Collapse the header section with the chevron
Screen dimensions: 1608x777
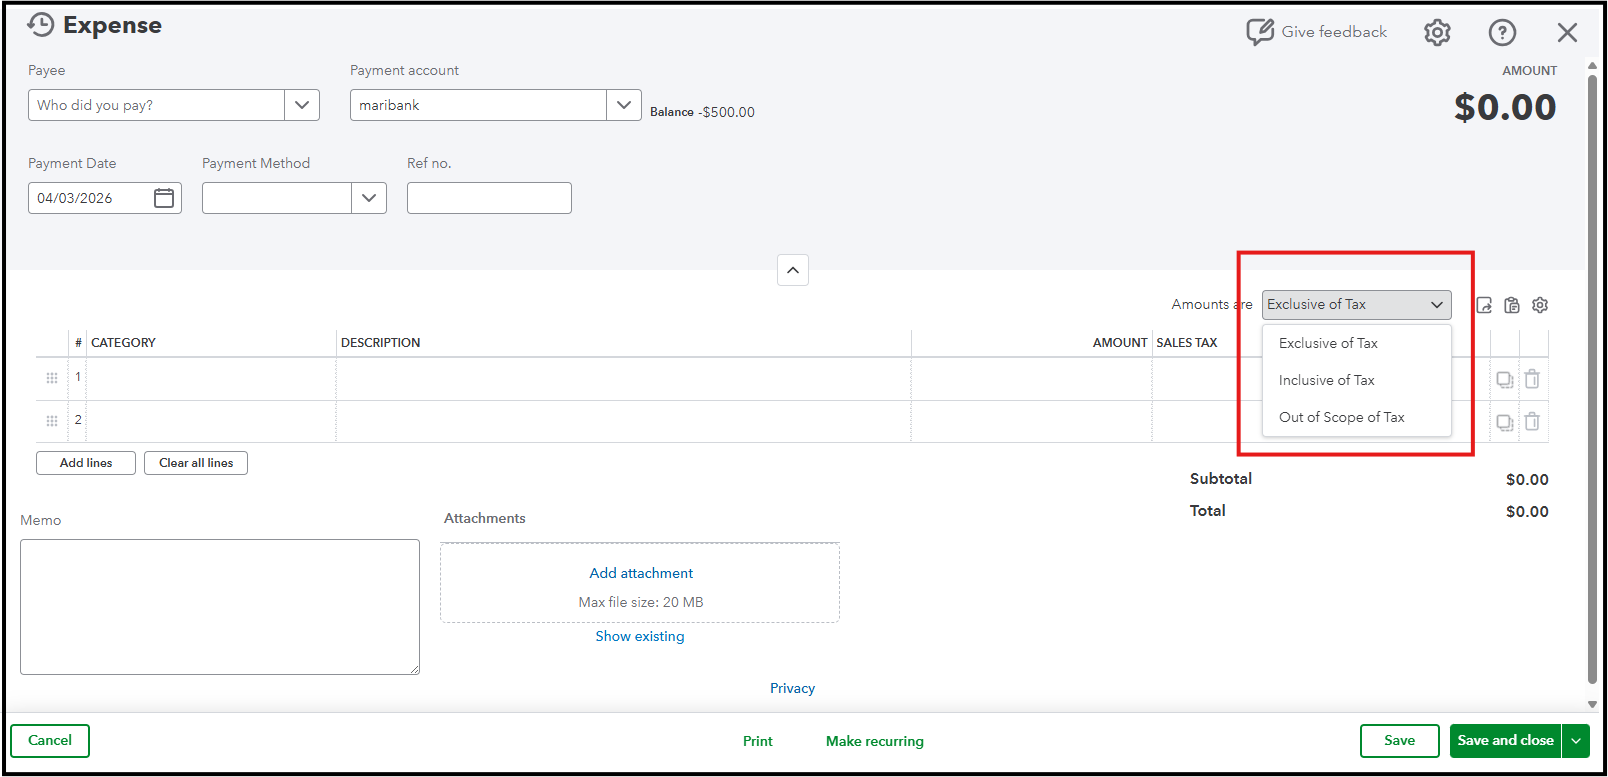(793, 270)
